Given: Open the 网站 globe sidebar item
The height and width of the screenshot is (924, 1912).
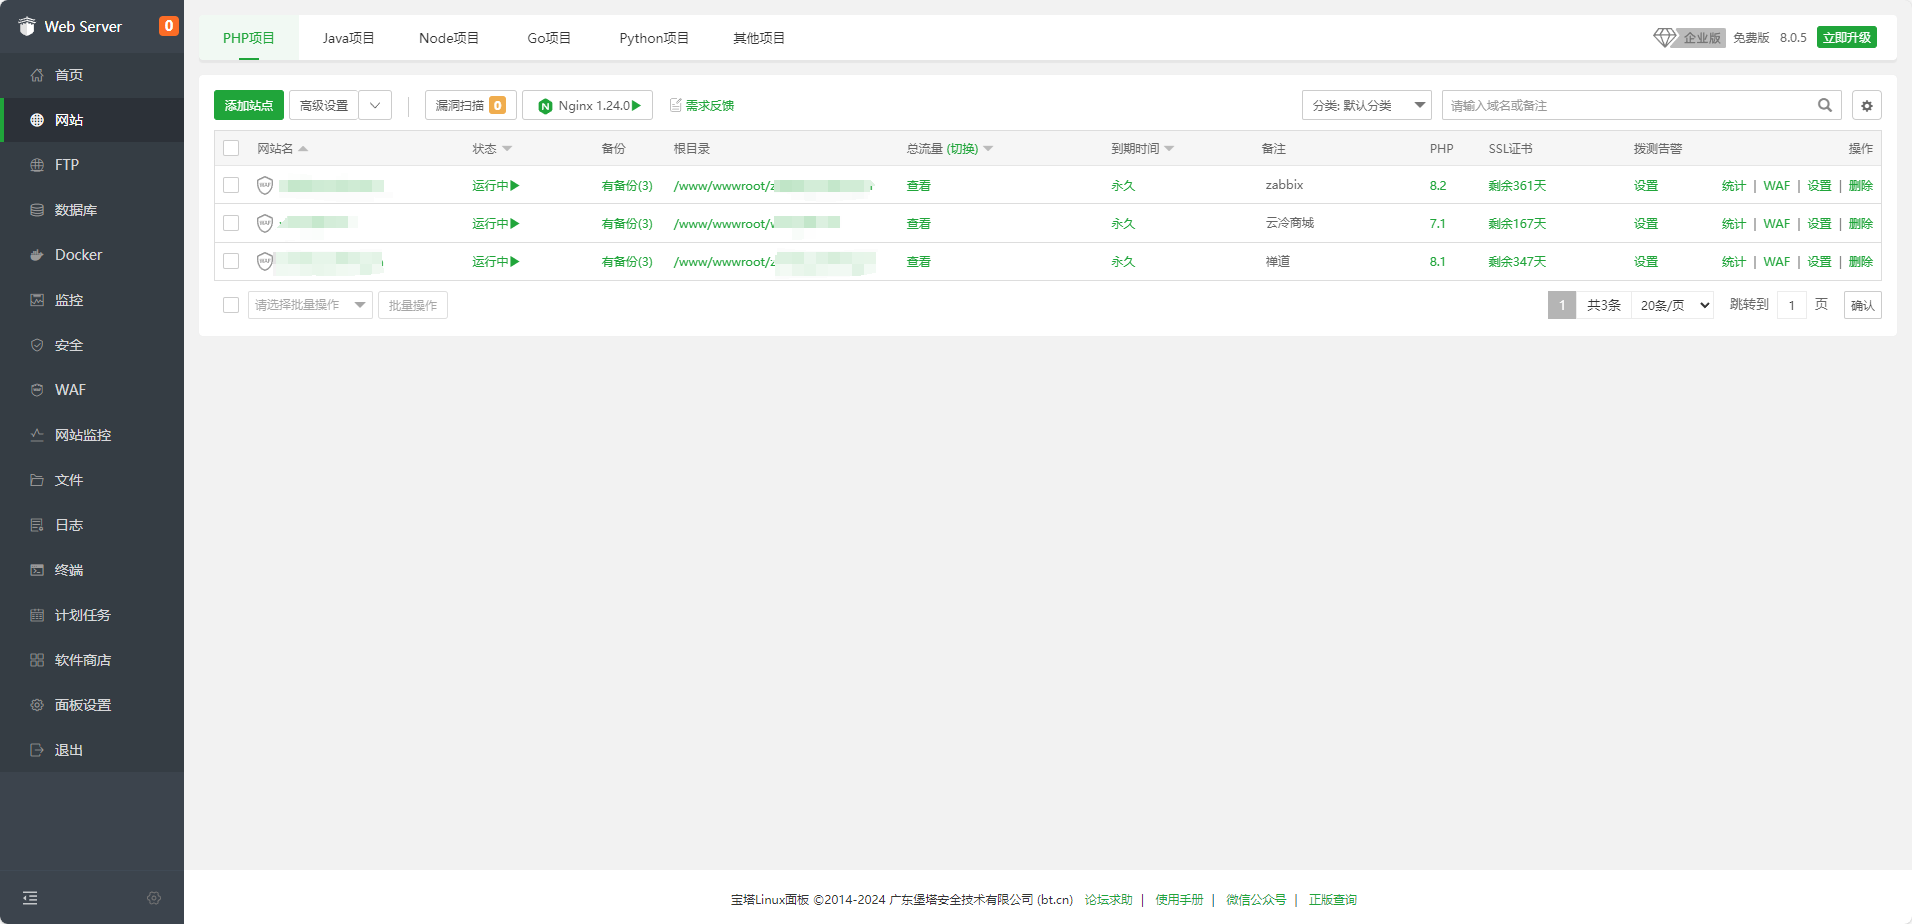Looking at the screenshot, I should [x=92, y=120].
